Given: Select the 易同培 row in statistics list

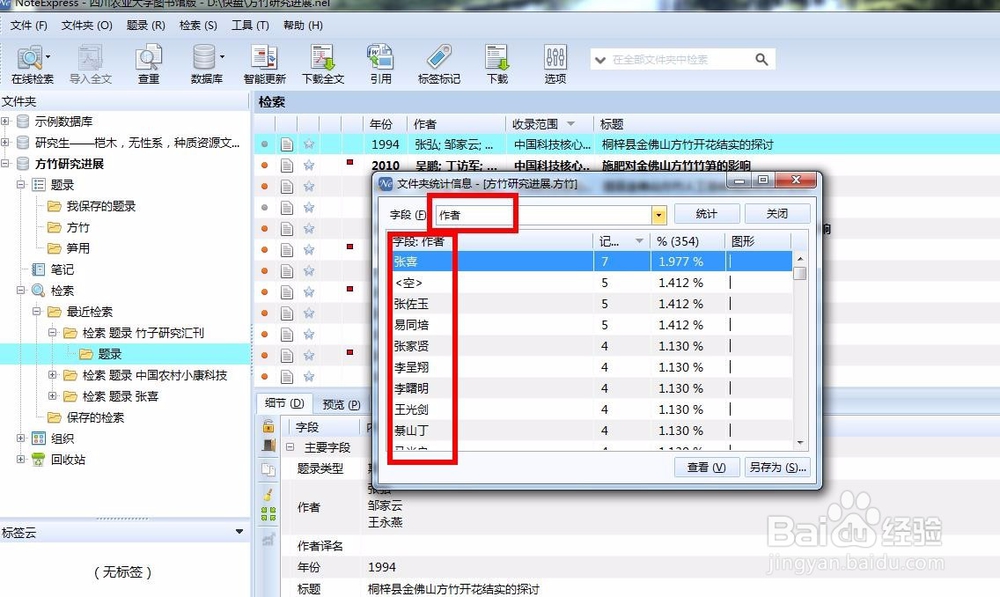Looking at the screenshot, I should coord(591,325).
